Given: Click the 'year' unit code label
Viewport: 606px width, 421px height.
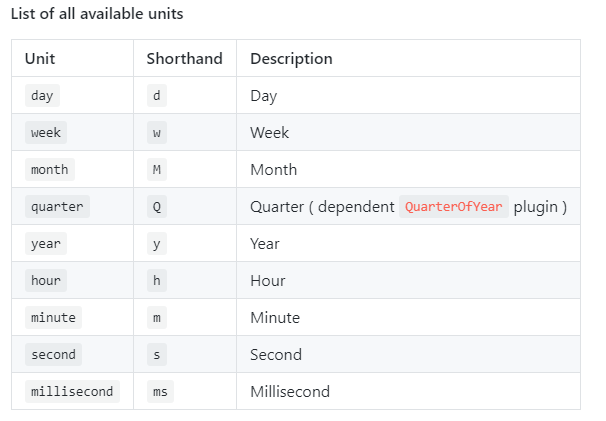Looking at the screenshot, I should click(x=46, y=244).
